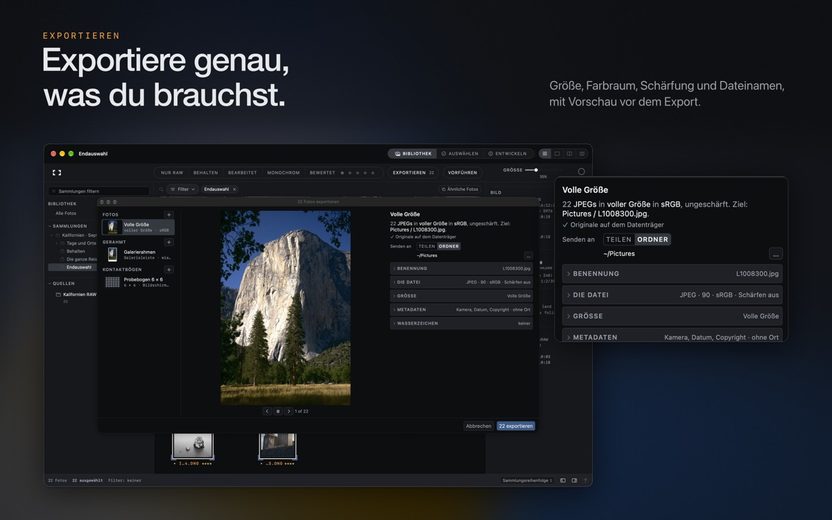Viewport: 832px width, 520px height.
Task: Click the search icon beside Filter
Action: [161, 189]
